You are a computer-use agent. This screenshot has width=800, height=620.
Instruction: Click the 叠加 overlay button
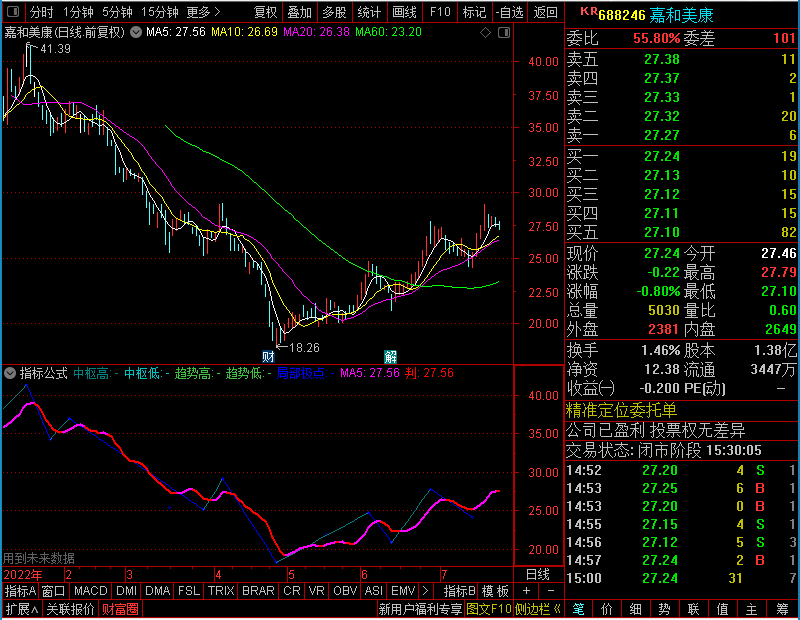tap(299, 12)
